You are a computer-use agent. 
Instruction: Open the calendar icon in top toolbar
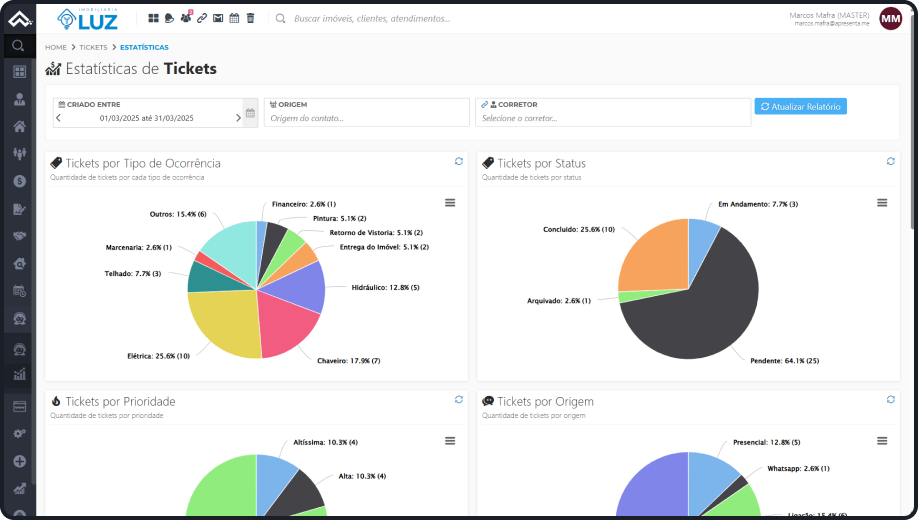point(234,18)
